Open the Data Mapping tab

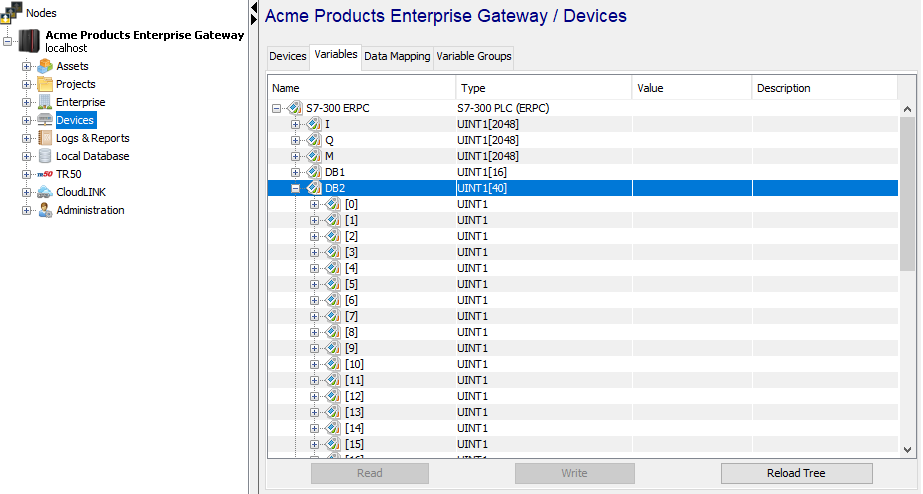tap(397, 57)
